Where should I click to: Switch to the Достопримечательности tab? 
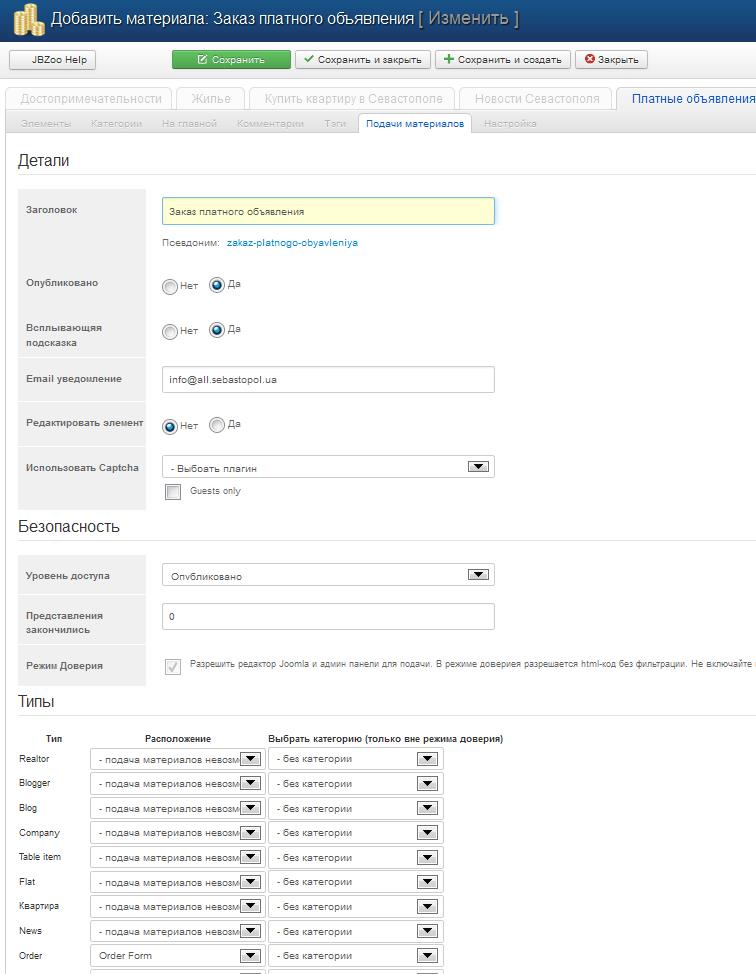(91, 98)
